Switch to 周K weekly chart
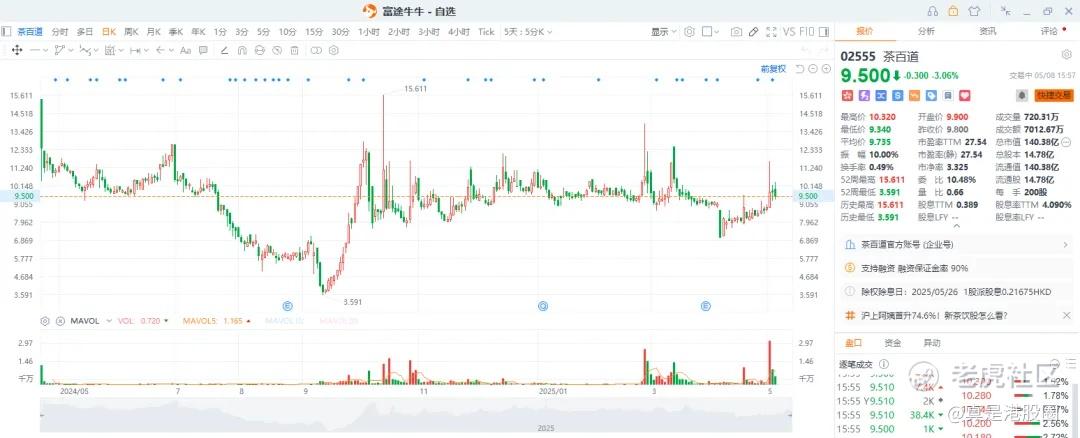Screen dimensions: 1080x438 point(131,32)
